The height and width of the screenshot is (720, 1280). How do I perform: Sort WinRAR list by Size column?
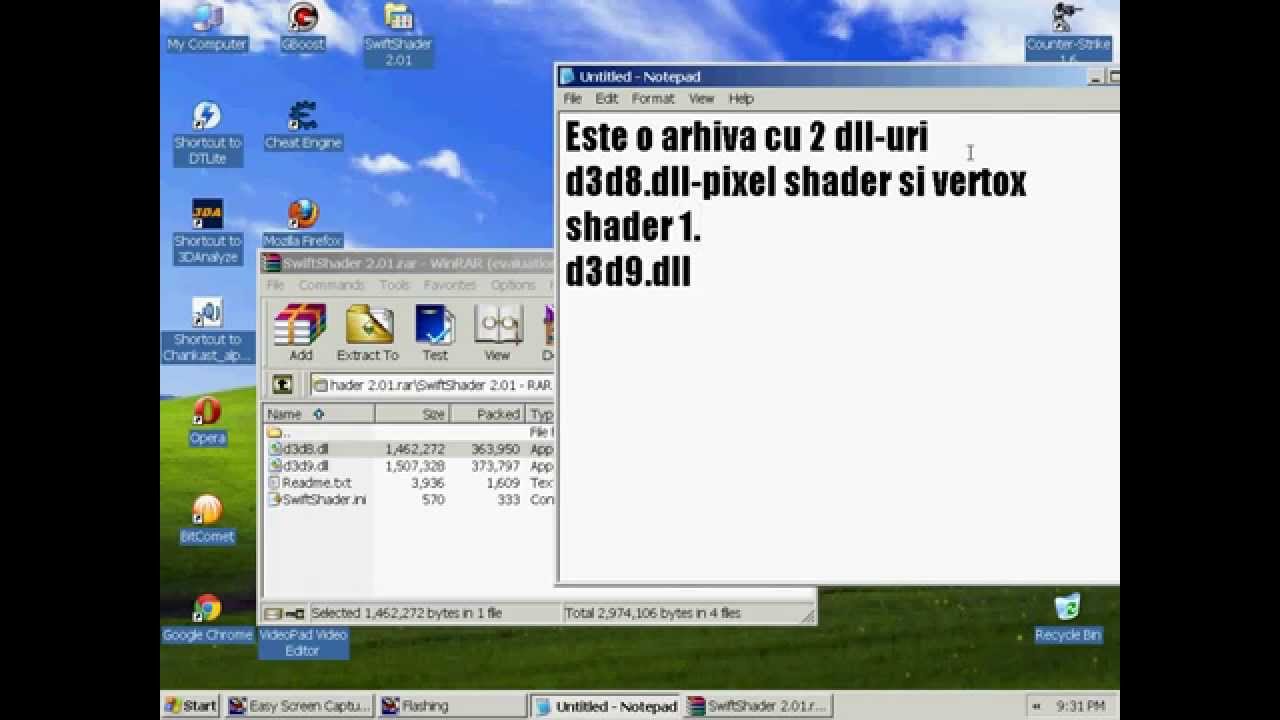point(412,414)
